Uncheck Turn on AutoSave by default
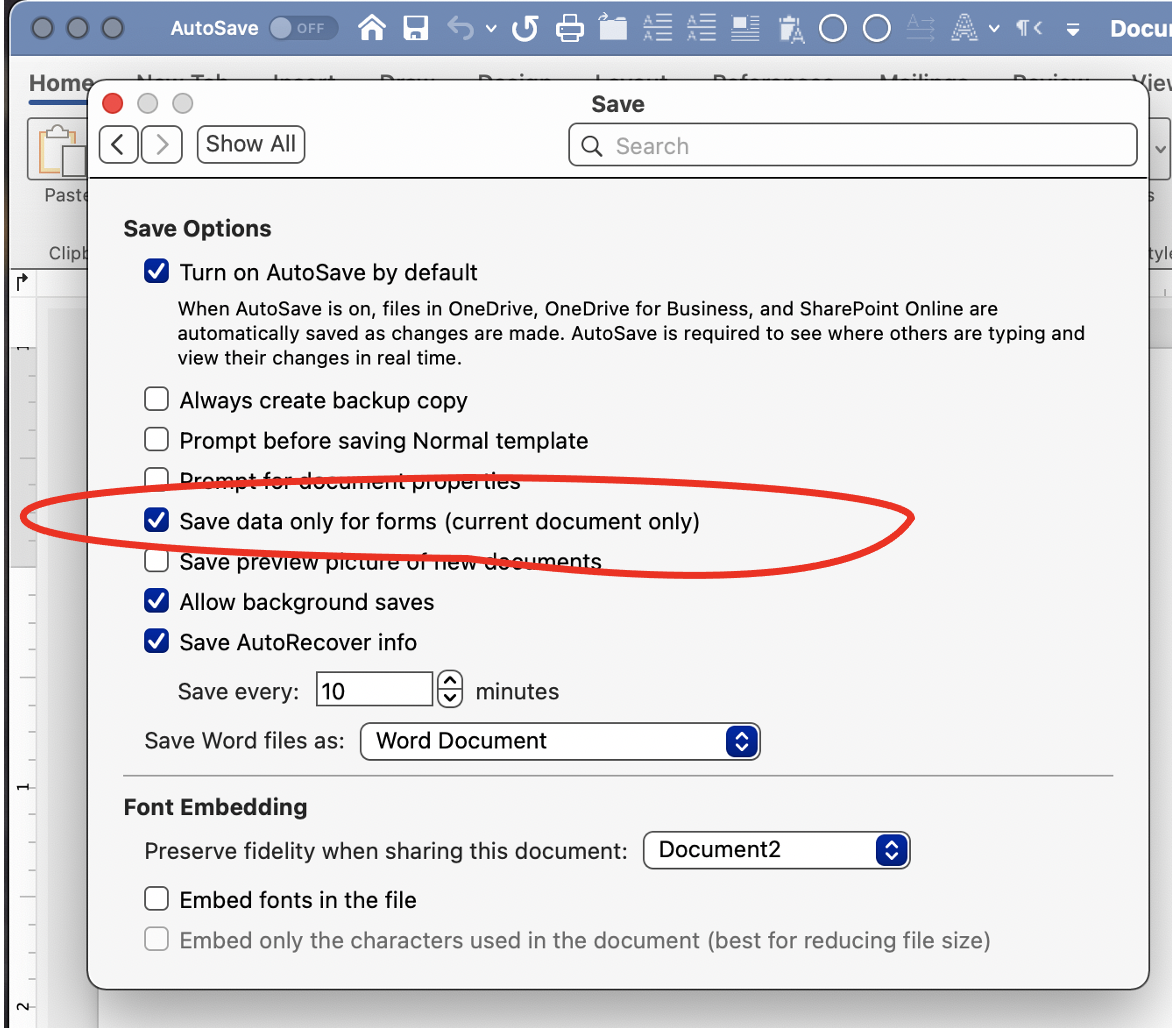 156,271
